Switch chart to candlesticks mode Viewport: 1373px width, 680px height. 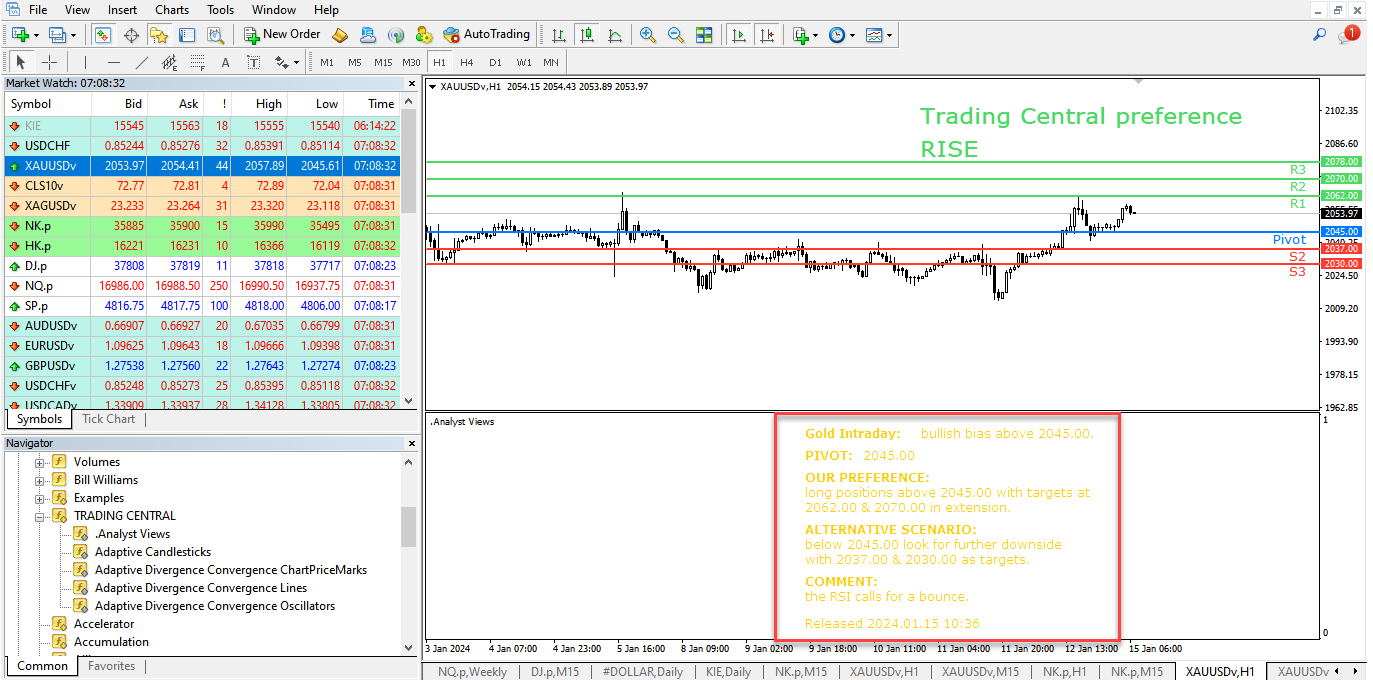point(587,35)
